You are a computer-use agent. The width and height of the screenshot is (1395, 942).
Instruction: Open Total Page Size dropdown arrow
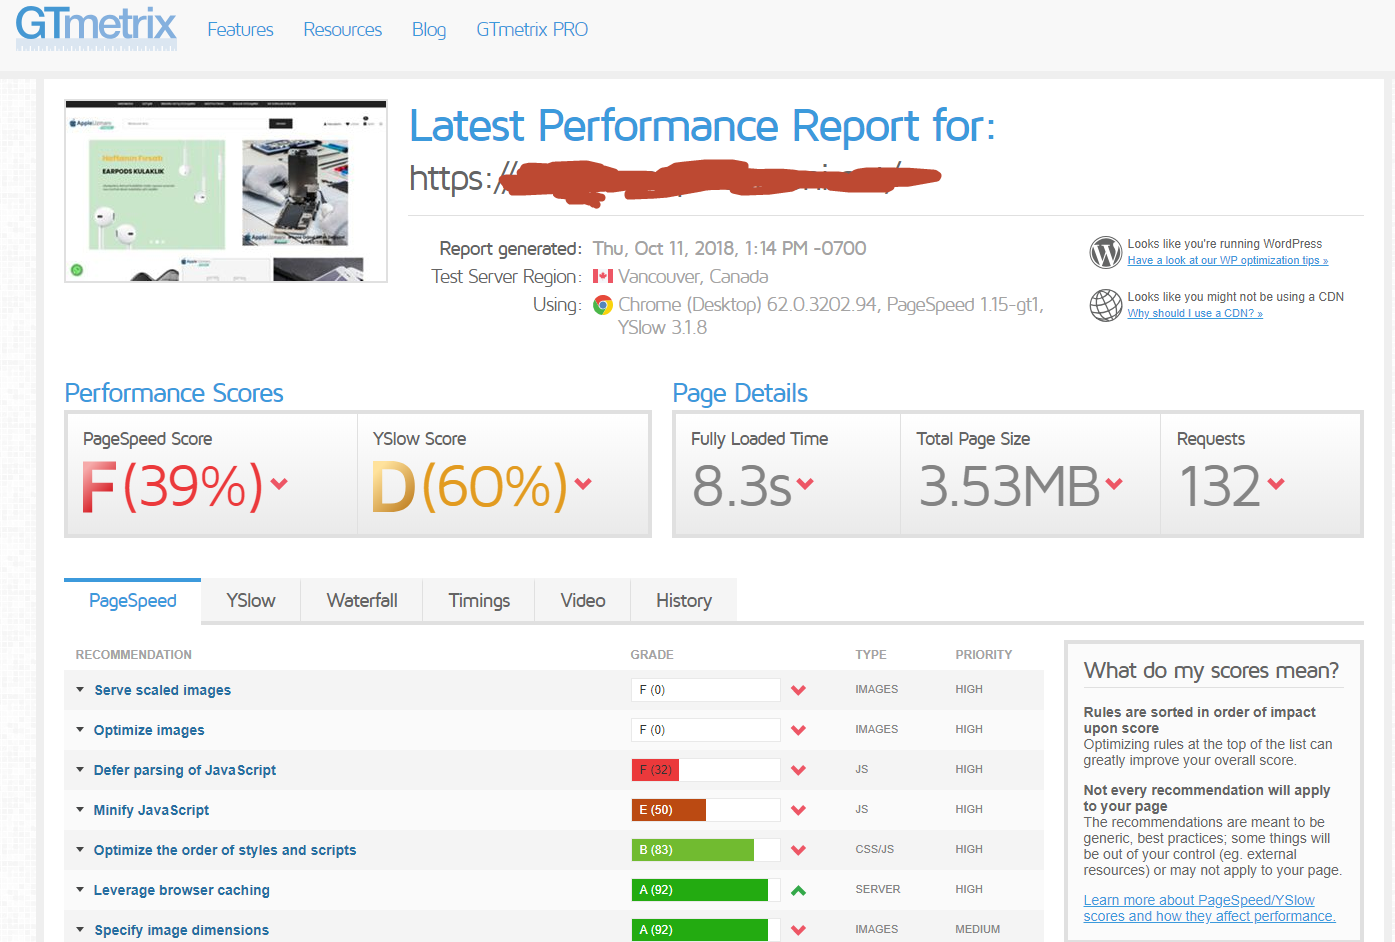pyautogui.click(x=1114, y=484)
